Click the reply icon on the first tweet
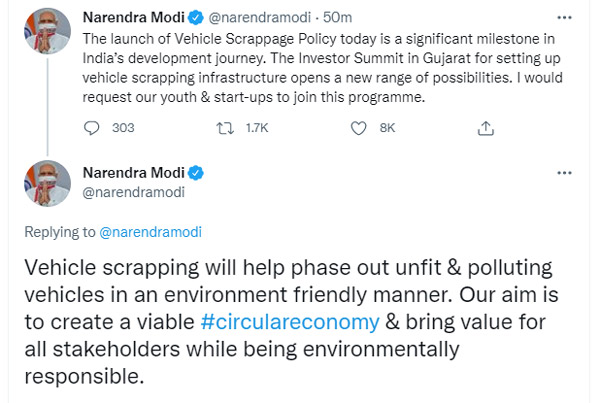The width and height of the screenshot is (600, 403). coord(92,127)
